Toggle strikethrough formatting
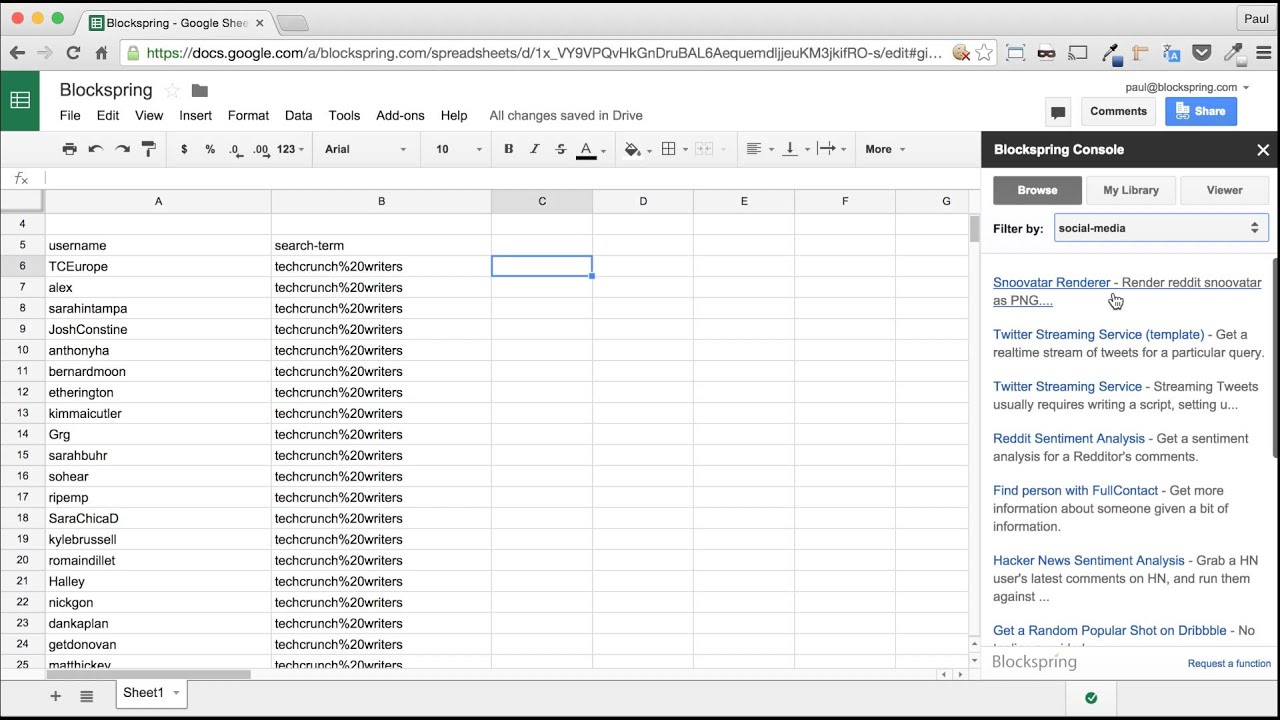1280x720 pixels. tap(560, 149)
